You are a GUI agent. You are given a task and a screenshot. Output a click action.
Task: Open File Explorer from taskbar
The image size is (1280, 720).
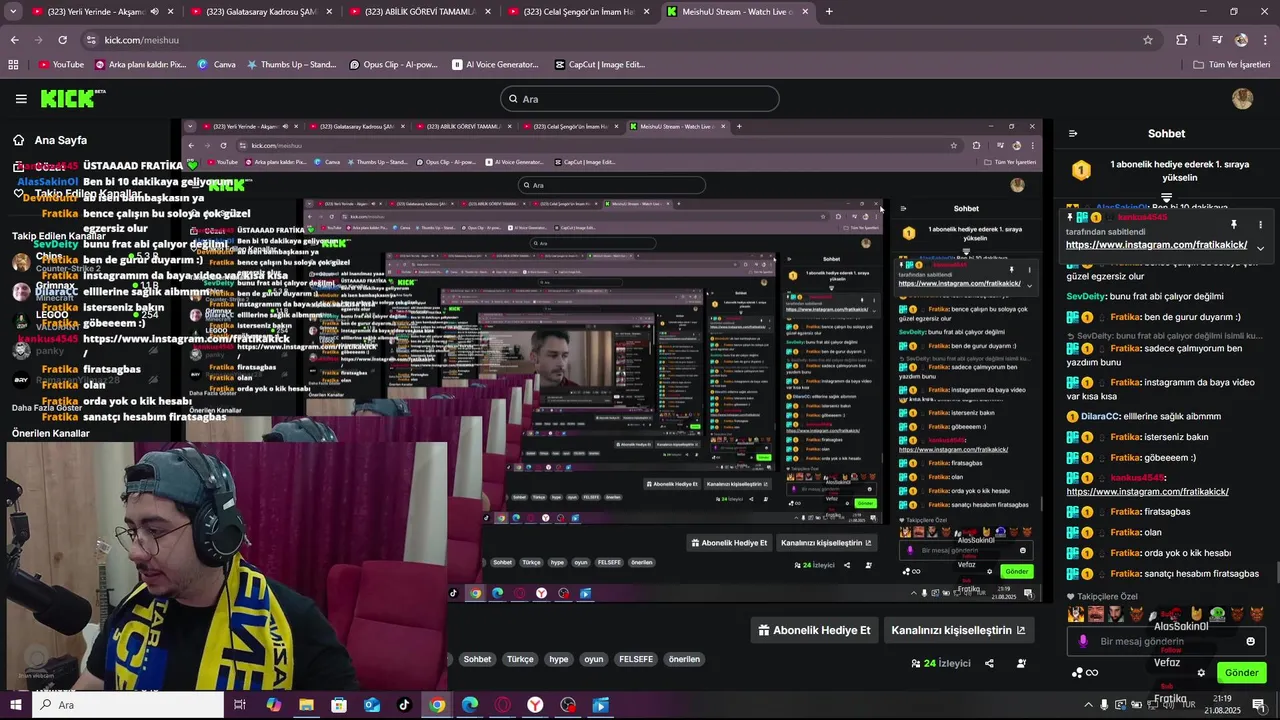pos(306,705)
